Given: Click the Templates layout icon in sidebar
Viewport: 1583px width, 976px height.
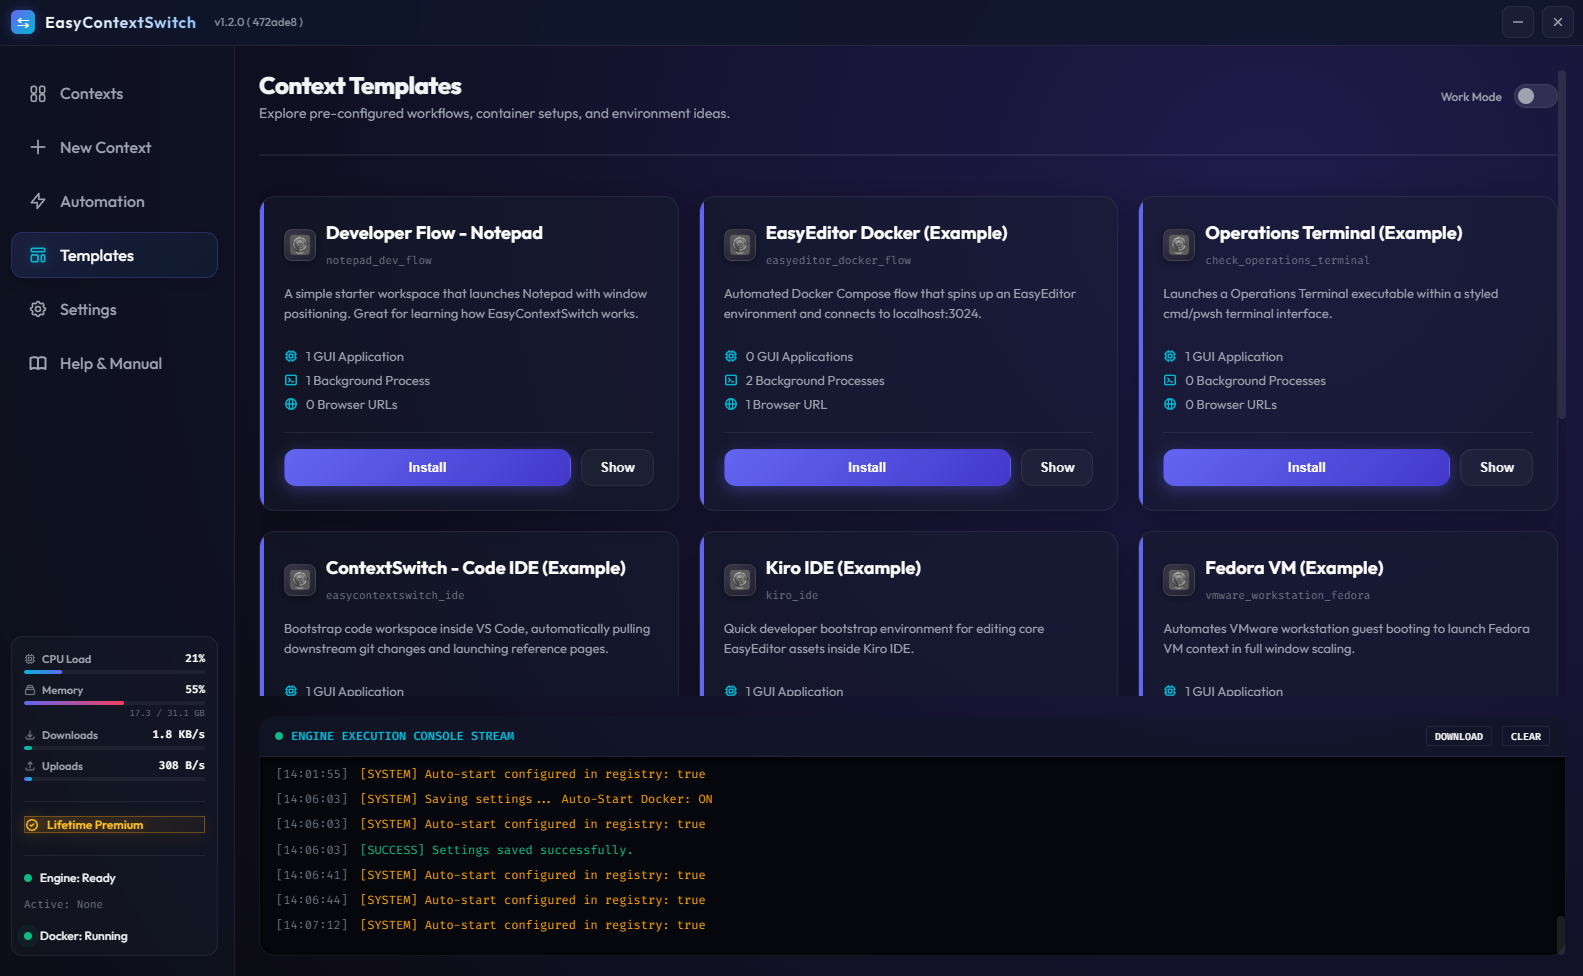Looking at the screenshot, I should 38,255.
